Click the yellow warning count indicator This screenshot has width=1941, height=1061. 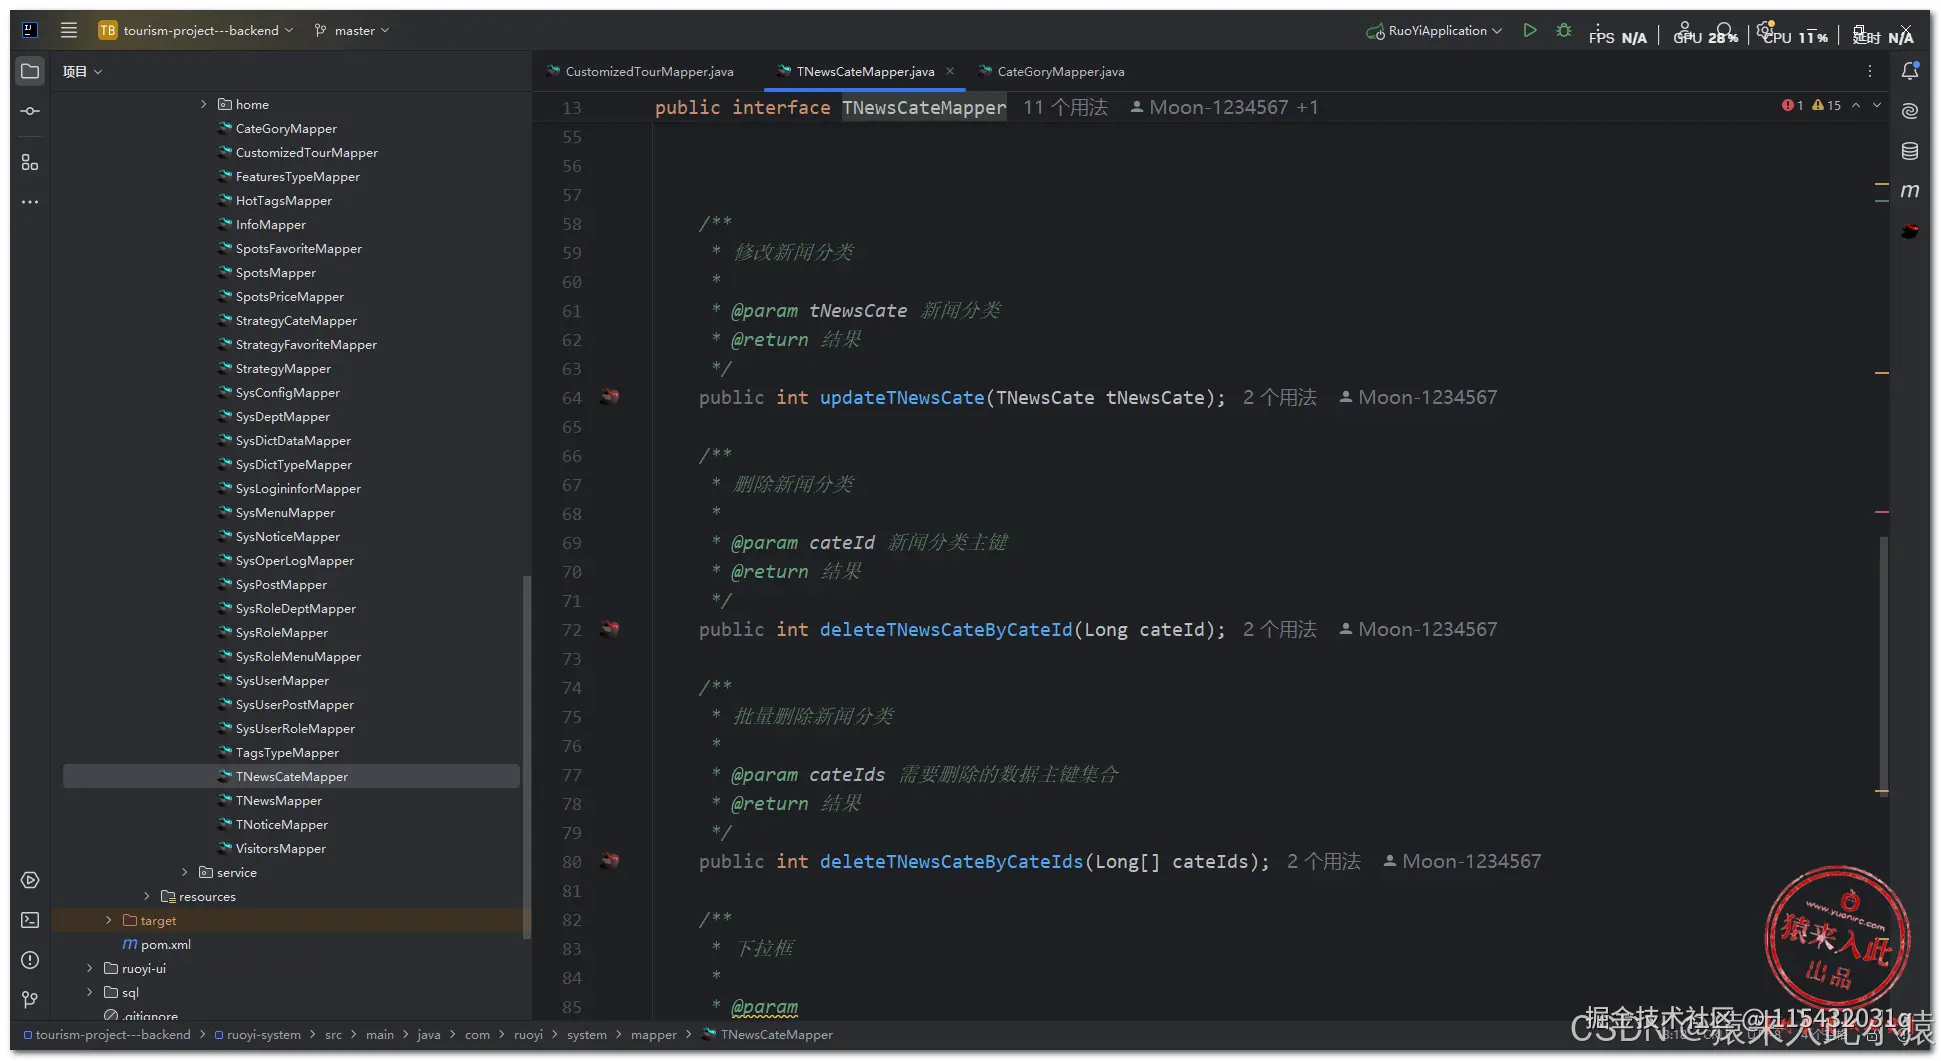(1826, 105)
